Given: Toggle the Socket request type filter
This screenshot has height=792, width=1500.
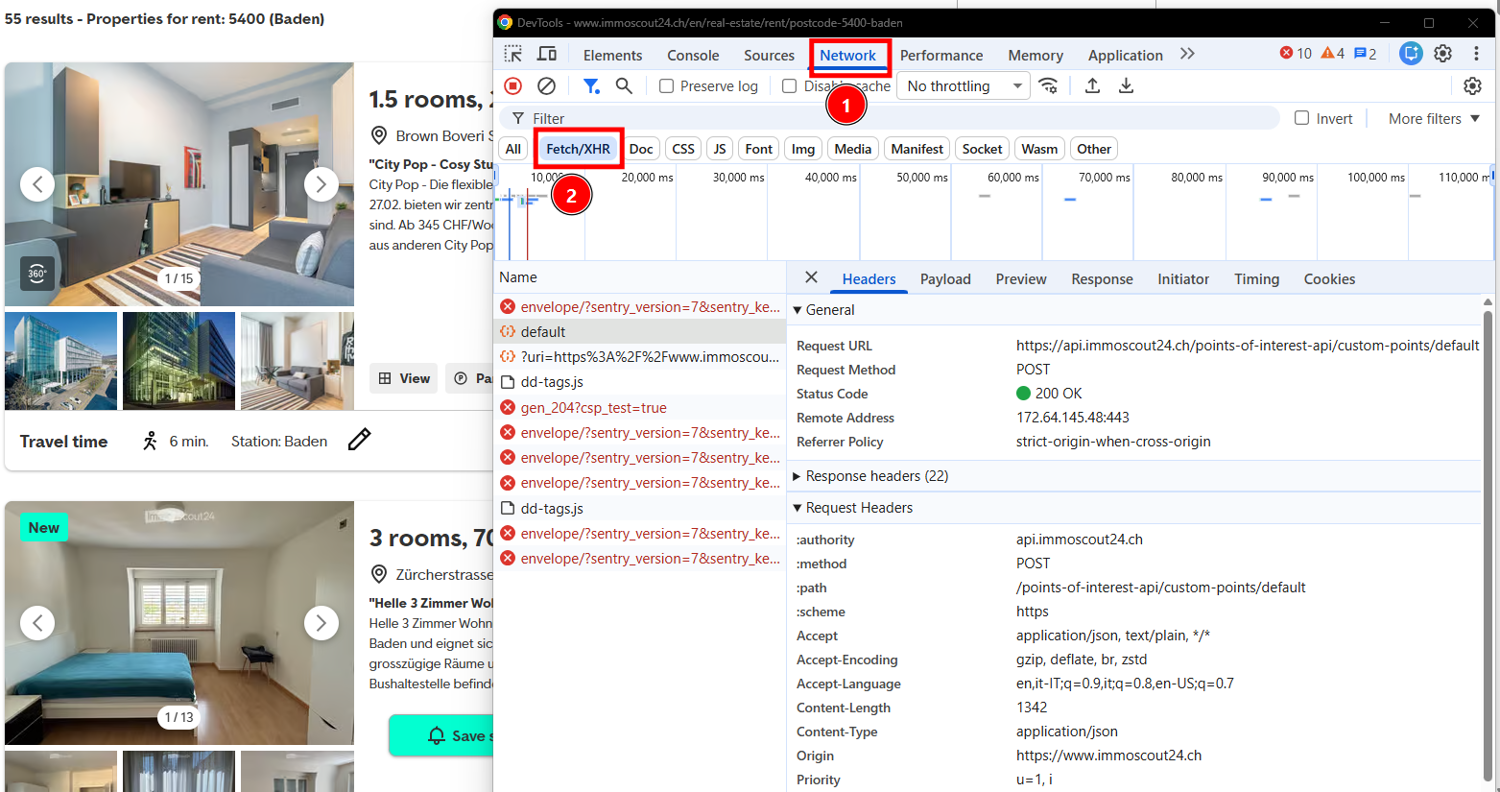Looking at the screenshot, I should pyautogui.click(x=982, y=149).
